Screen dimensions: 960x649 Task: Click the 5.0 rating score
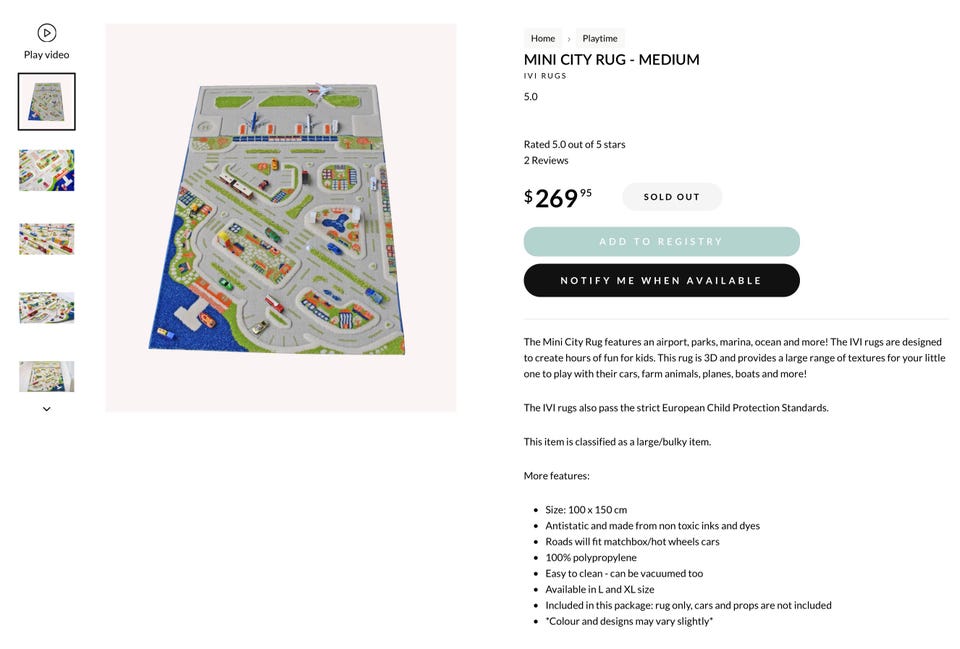[531, 97]
